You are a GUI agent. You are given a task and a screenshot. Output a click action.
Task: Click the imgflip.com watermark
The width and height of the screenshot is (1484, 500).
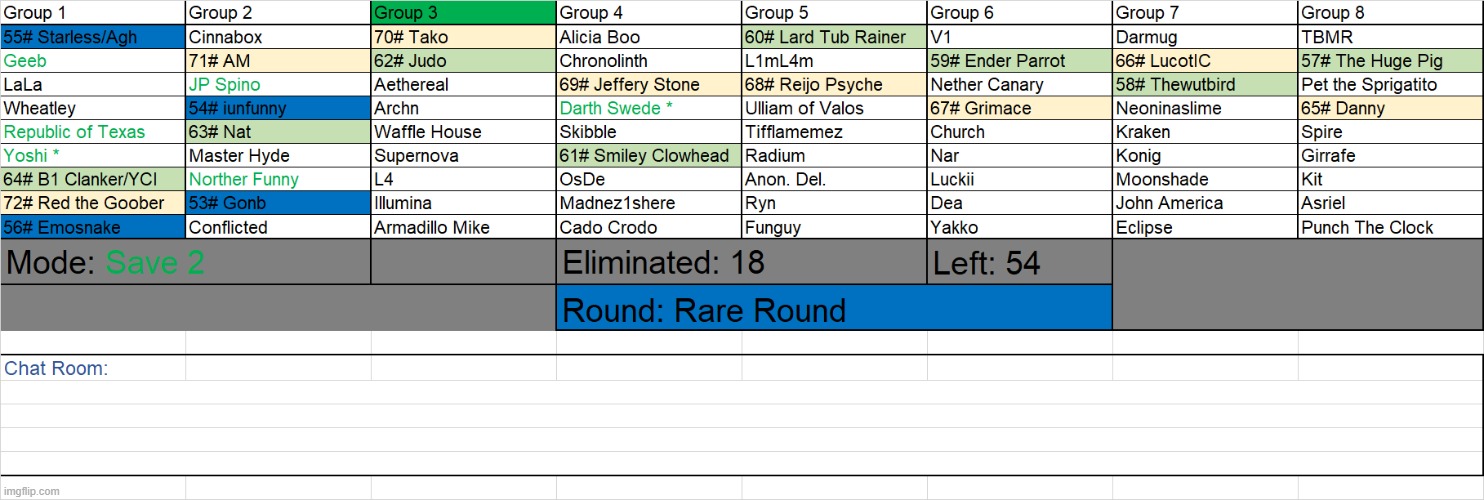pos(32,491)
